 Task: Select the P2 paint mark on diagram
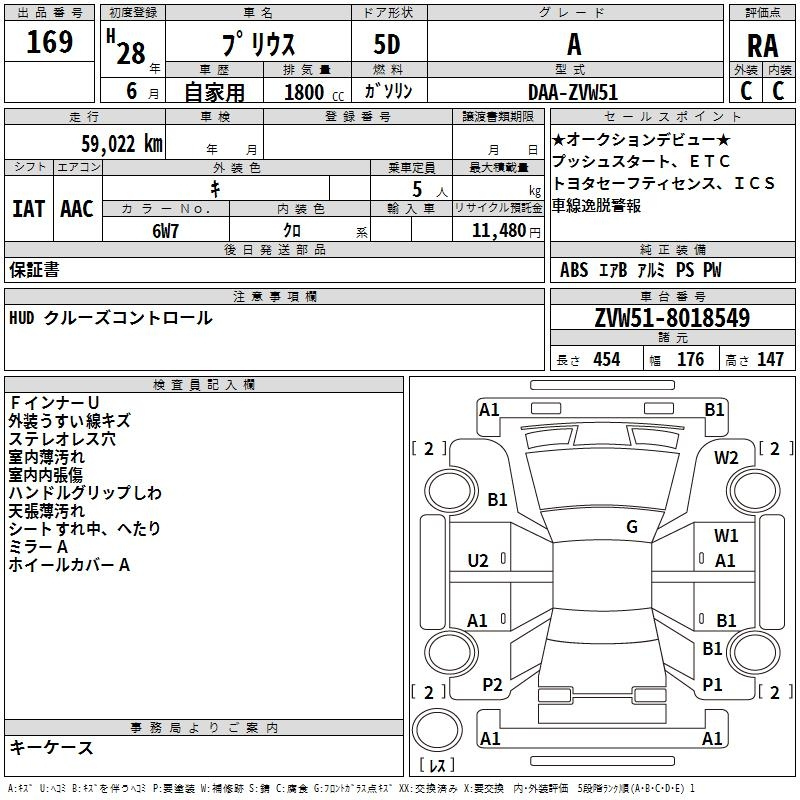[492, 685]
